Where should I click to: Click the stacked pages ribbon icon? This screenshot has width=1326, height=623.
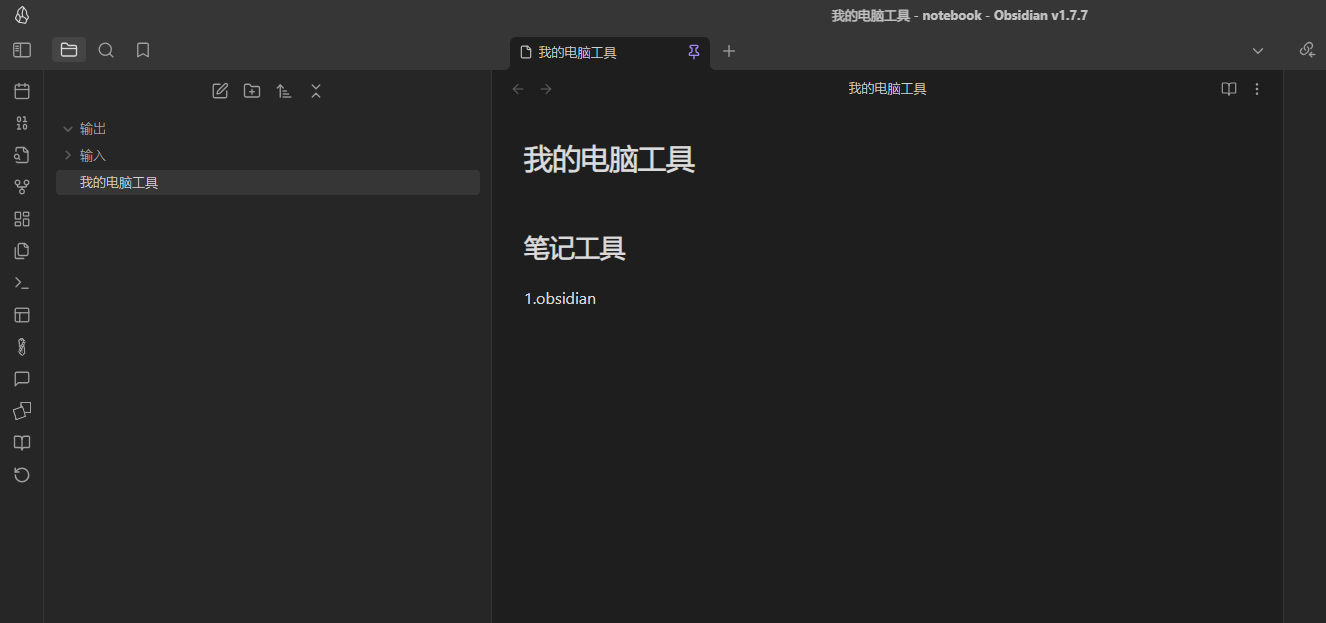[22, 251]
